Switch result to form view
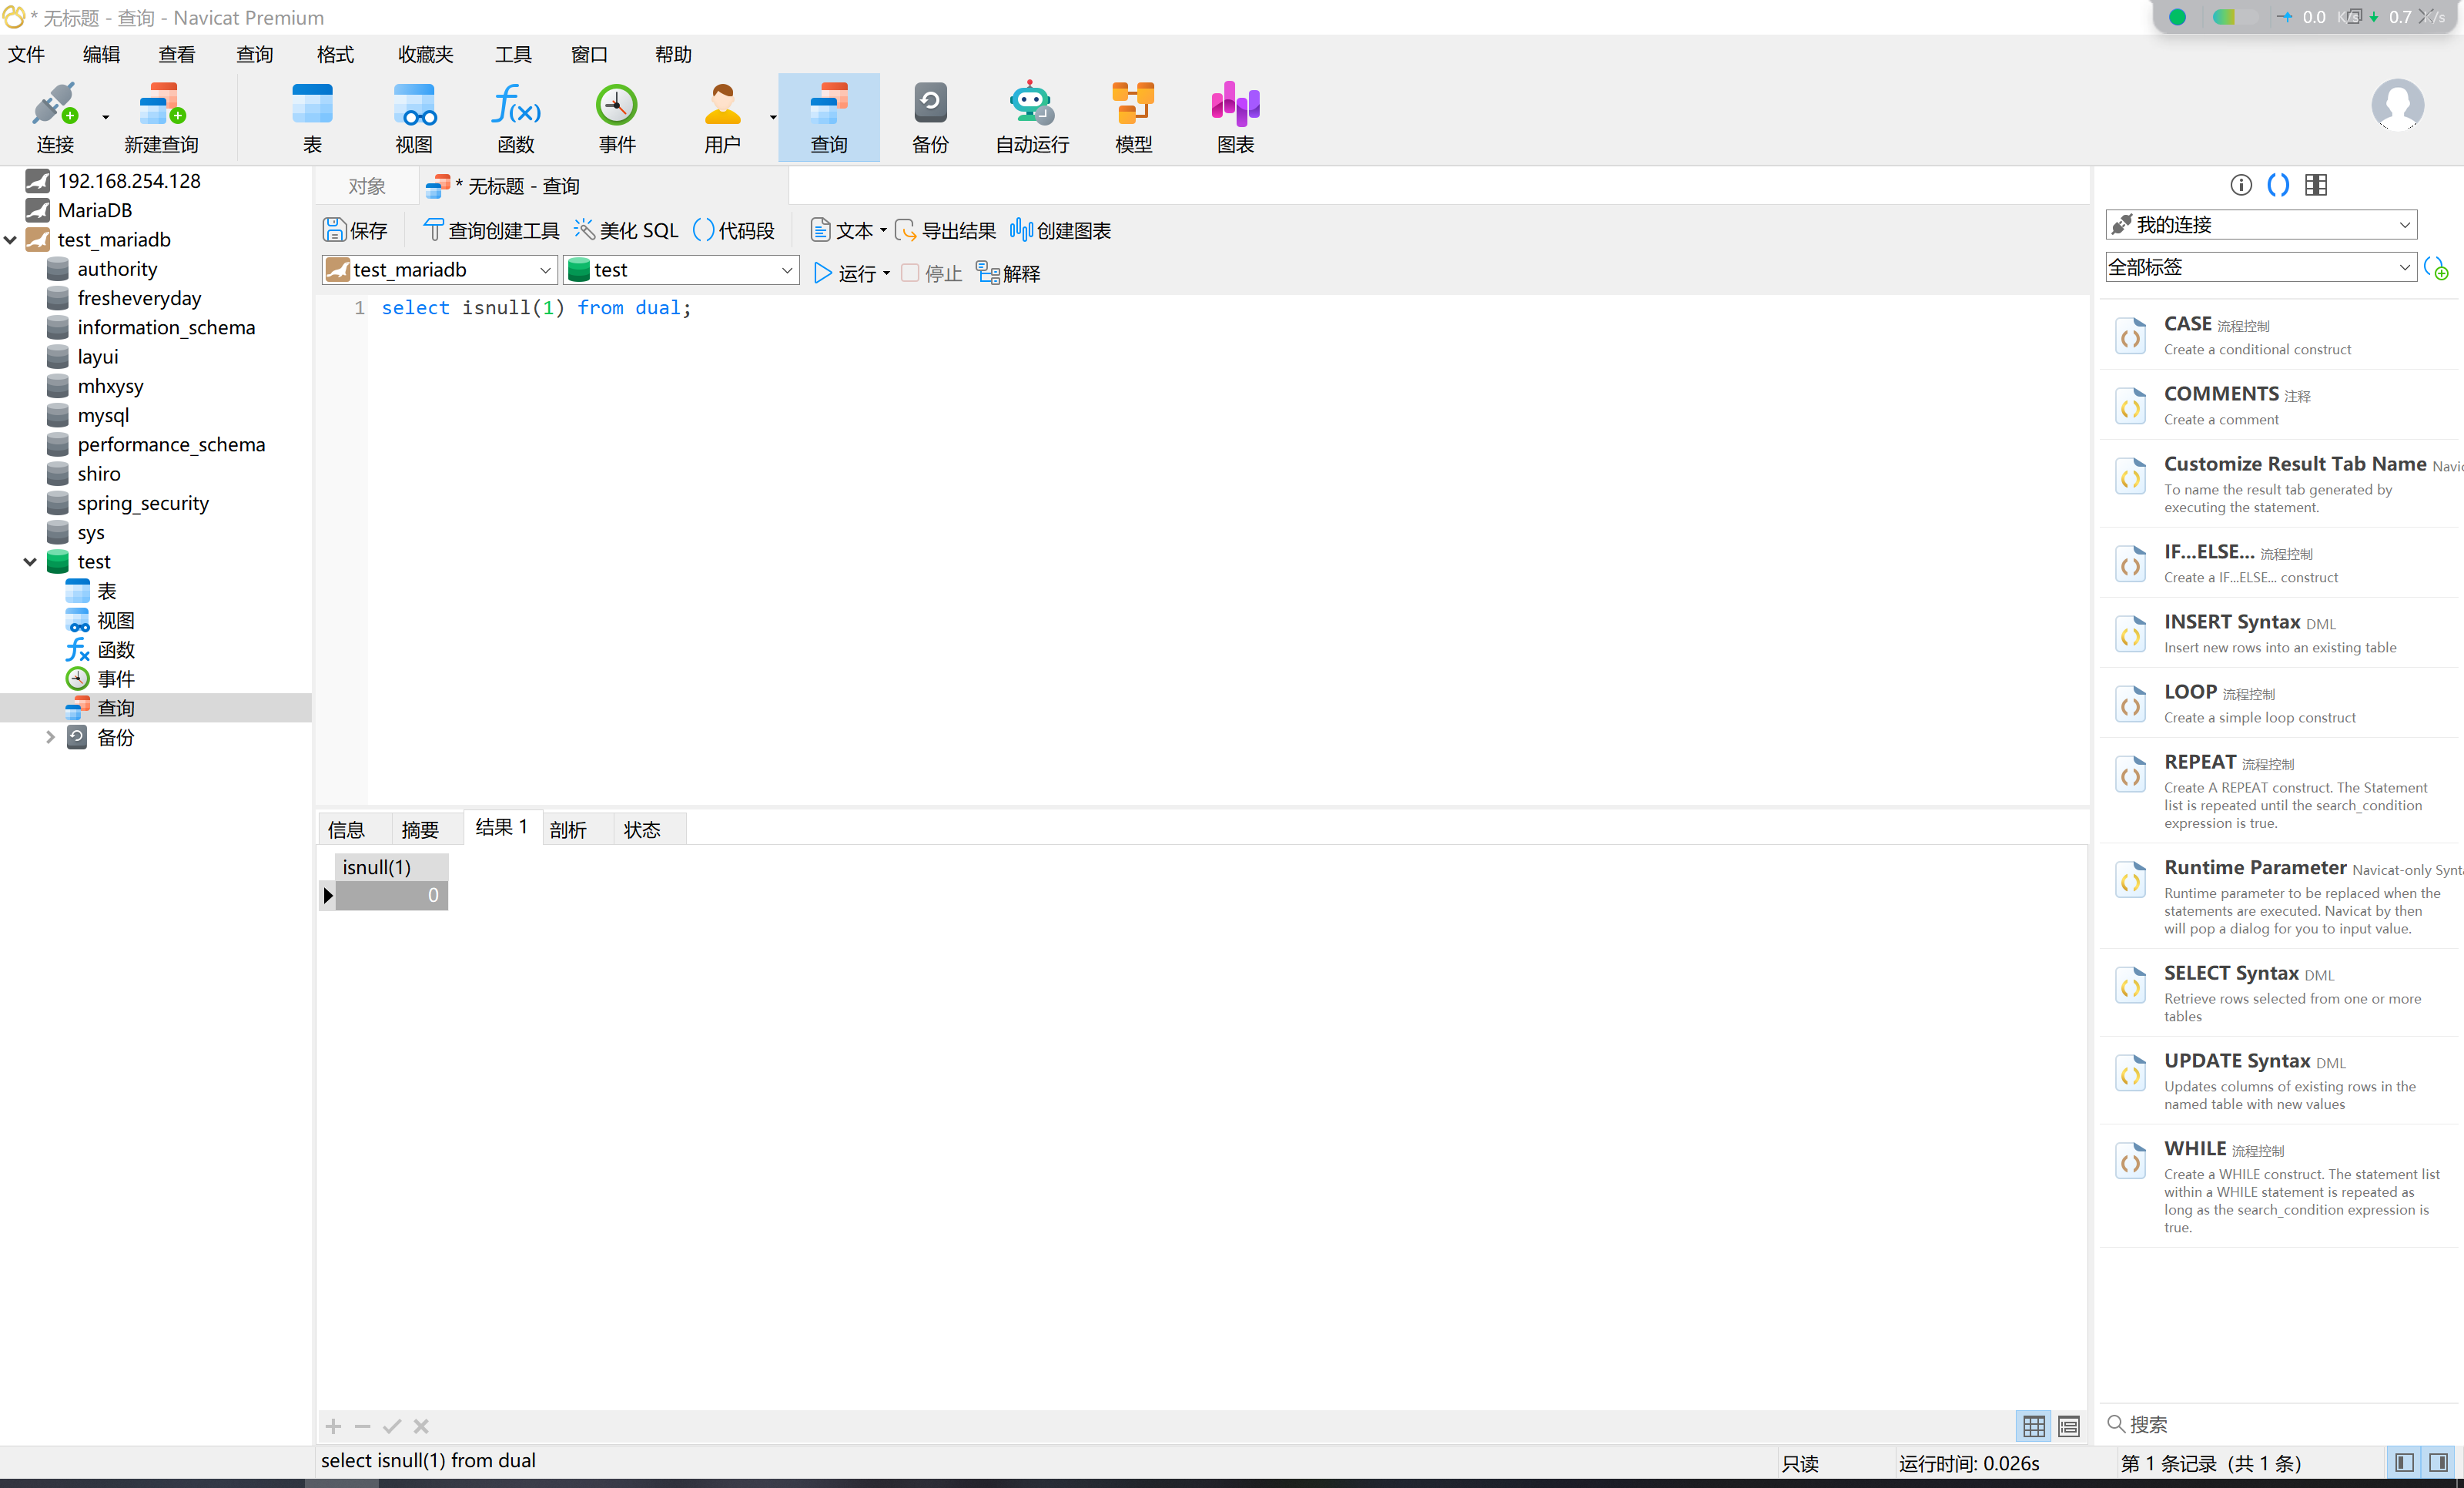The height and width of the screenshot is (1488, 2464). [x=2069, y=1426]
